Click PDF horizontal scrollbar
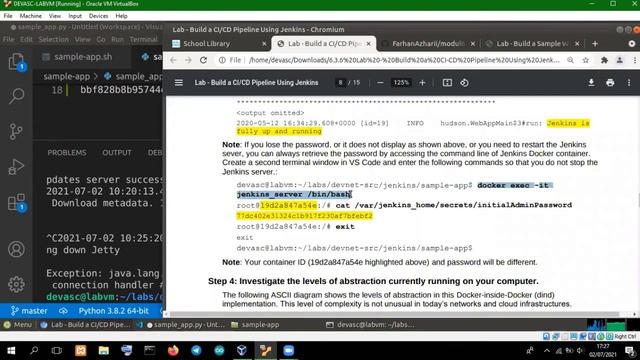 point(394,314)
